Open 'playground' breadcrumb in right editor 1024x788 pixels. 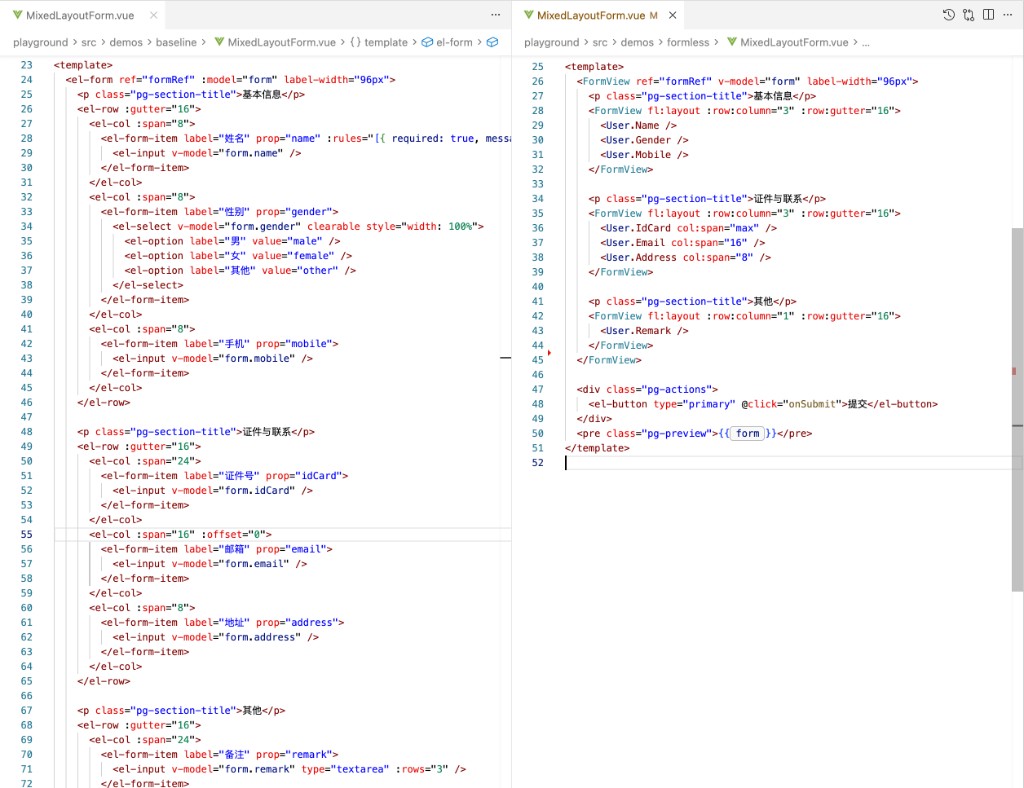[x=551, y=42]
